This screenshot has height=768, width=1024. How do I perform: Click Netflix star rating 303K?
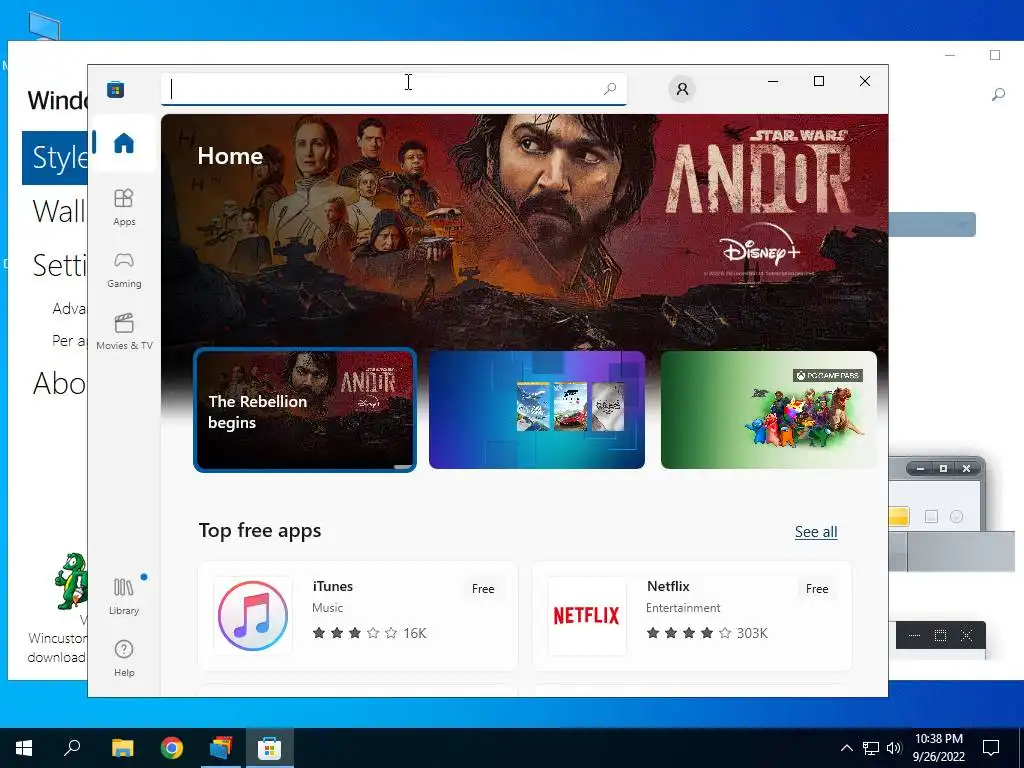coord(707,633)
